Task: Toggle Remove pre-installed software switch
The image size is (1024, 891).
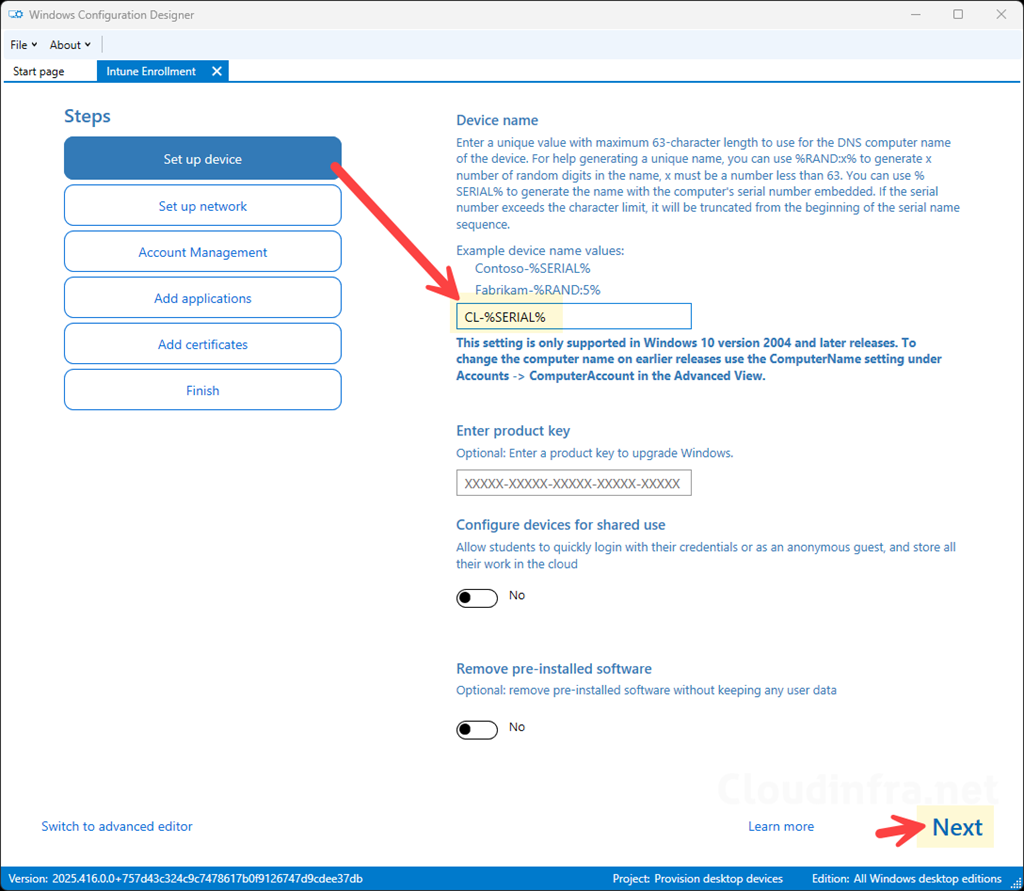Action: (x=477, y=729)
